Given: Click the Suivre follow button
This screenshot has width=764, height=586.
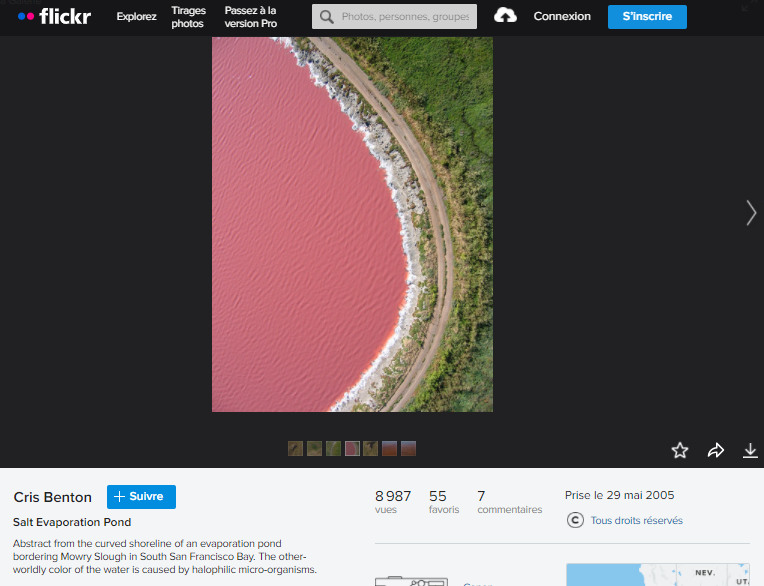Looking at the screenshot, I should (141, 496).
